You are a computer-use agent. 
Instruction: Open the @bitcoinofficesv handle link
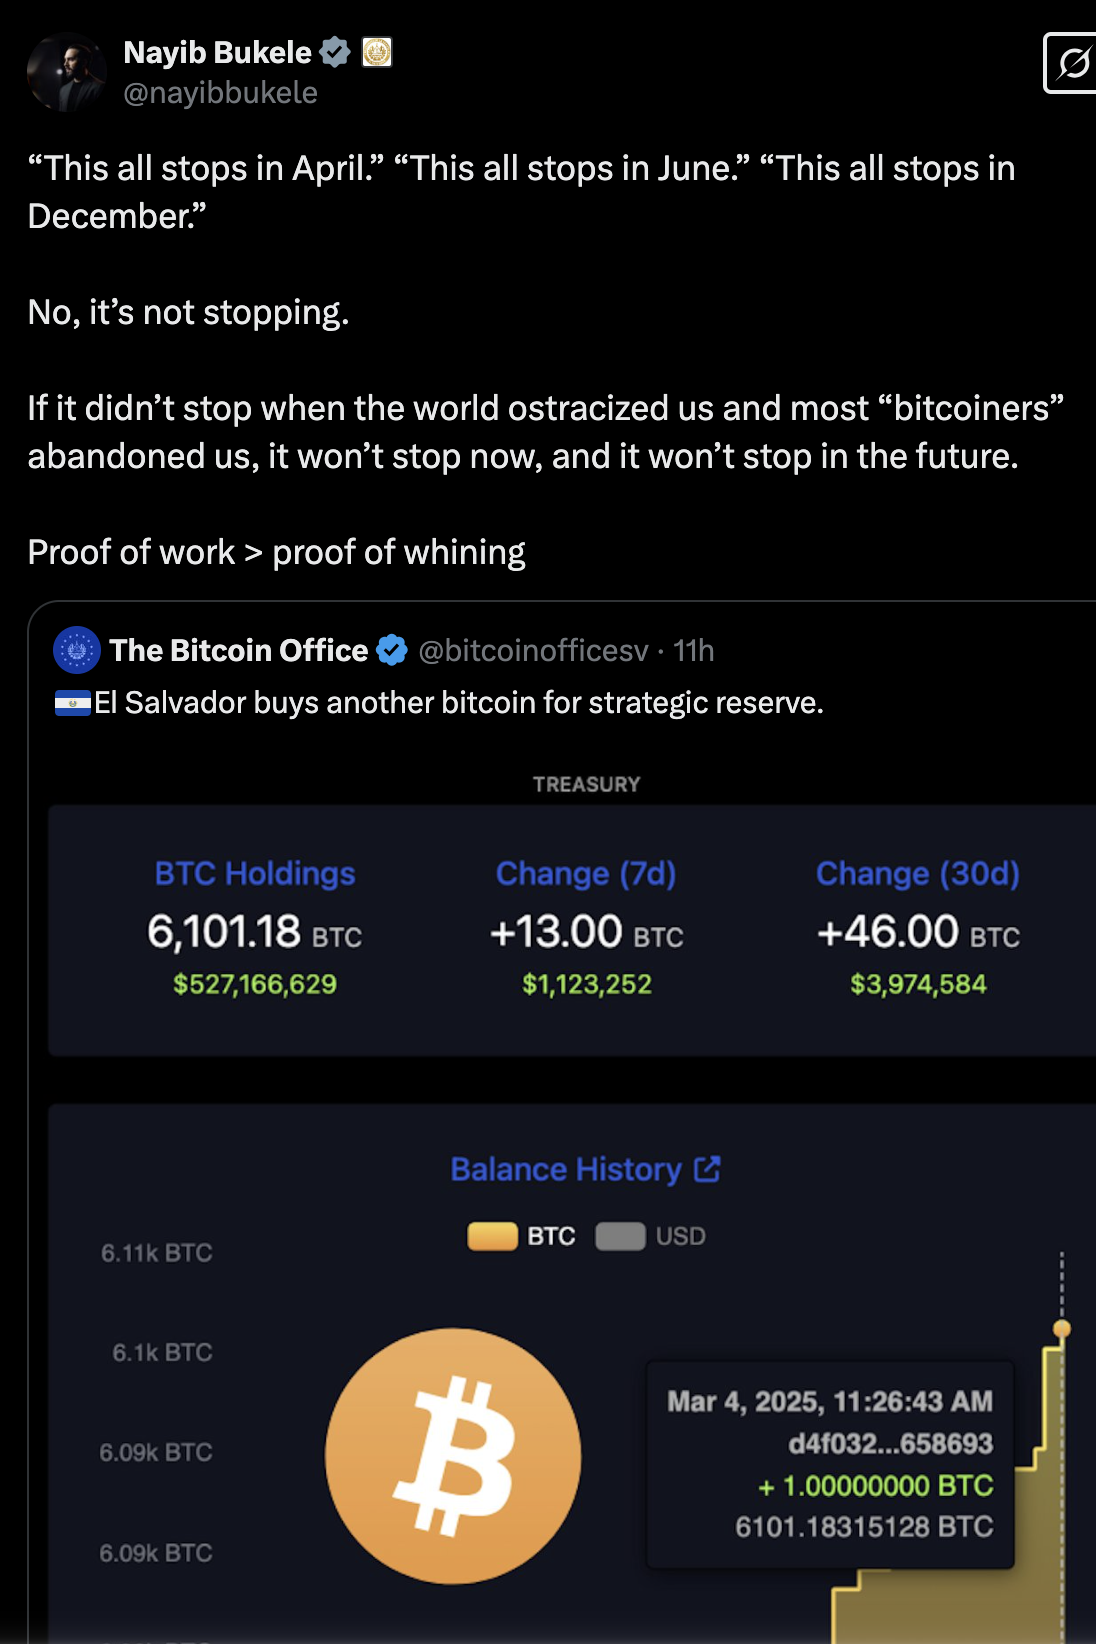click(533, 651)
